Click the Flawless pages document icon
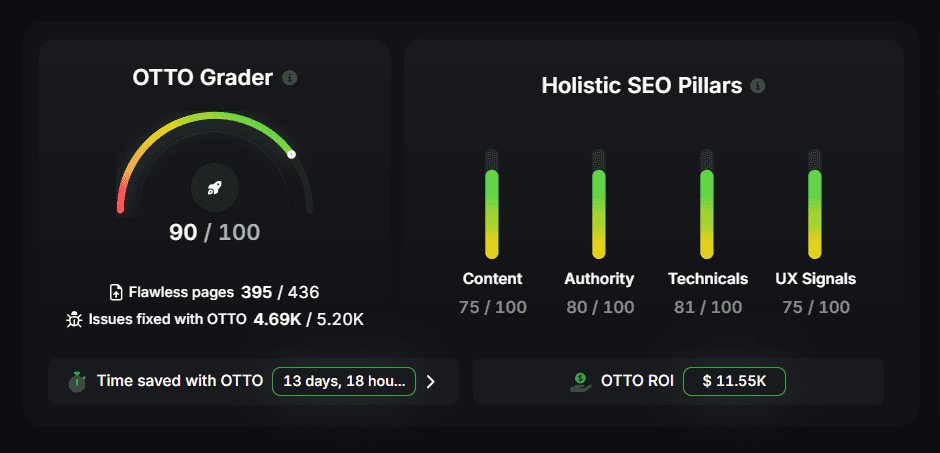940x453 pixels. click(x=115, y=292)
